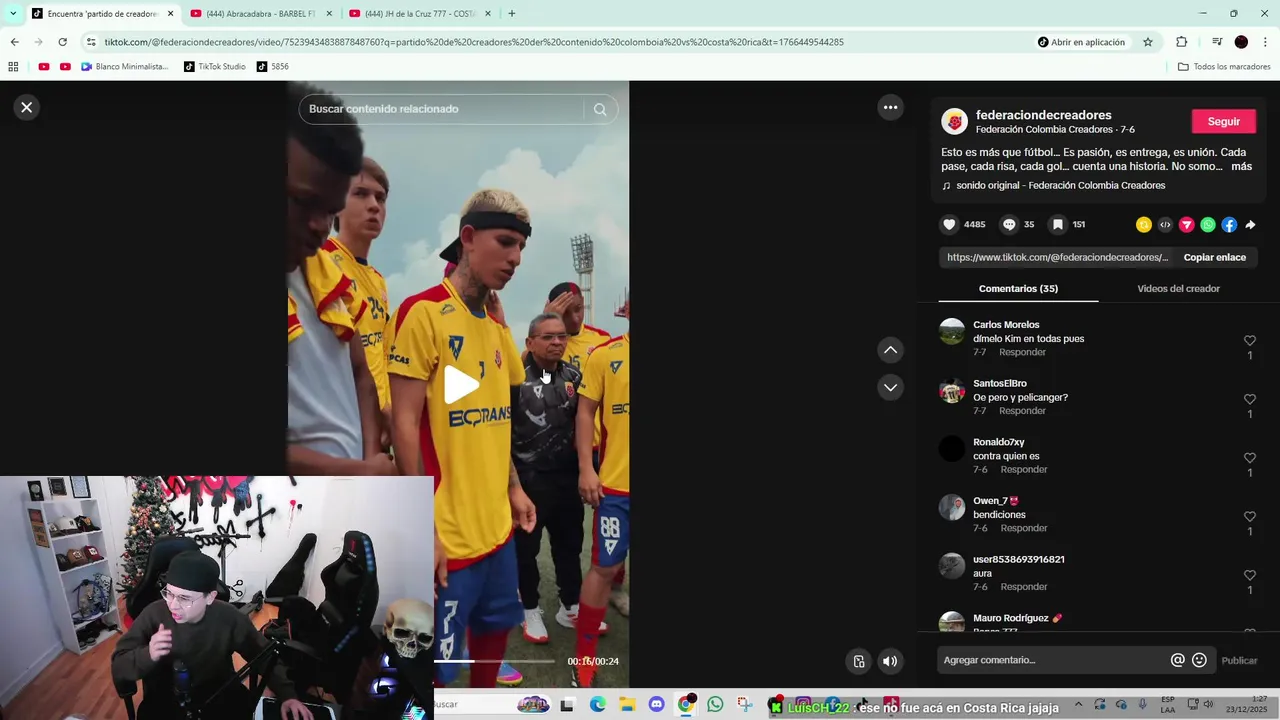
Task: Go to previous video with up arrow
Action: [890, 350]
